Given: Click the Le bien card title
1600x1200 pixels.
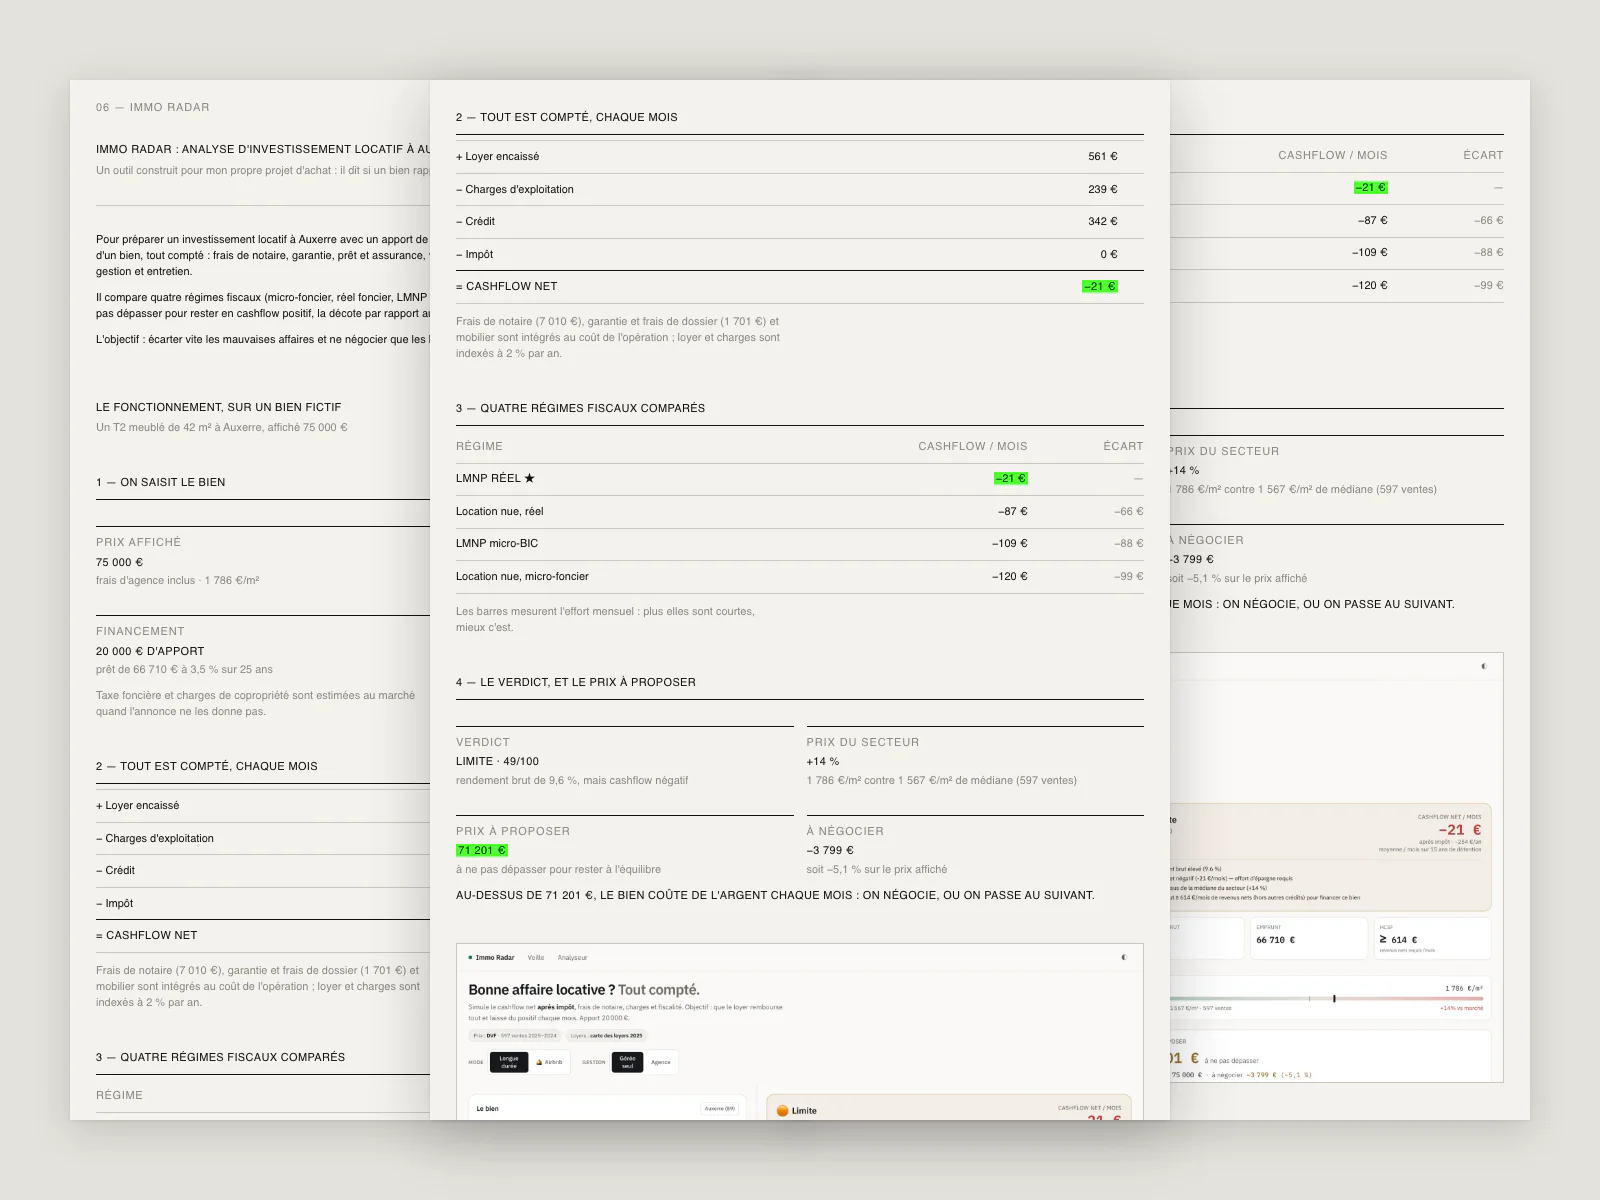Looking at the screenshot, I should (x=487, y=1109).
